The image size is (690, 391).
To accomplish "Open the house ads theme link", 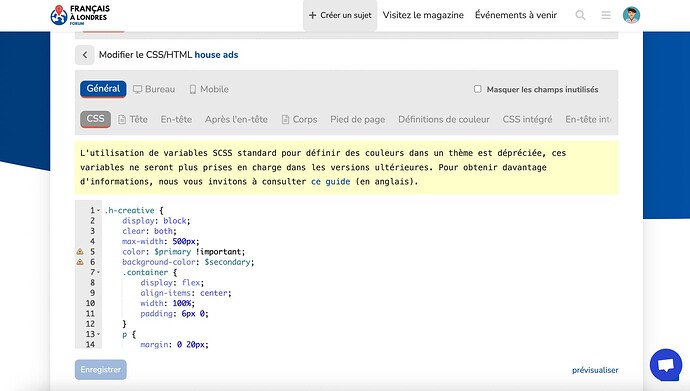I will pos(217,55).
